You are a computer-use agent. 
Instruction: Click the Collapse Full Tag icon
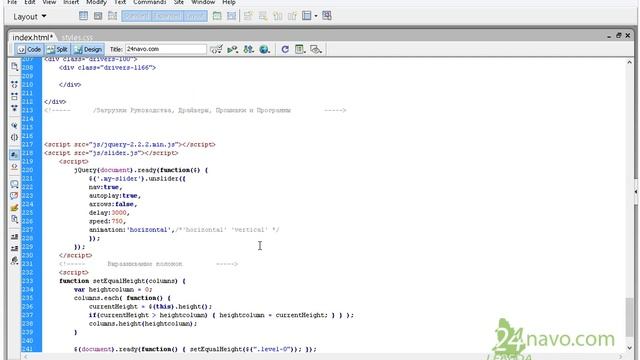click(x=14, y=84)
